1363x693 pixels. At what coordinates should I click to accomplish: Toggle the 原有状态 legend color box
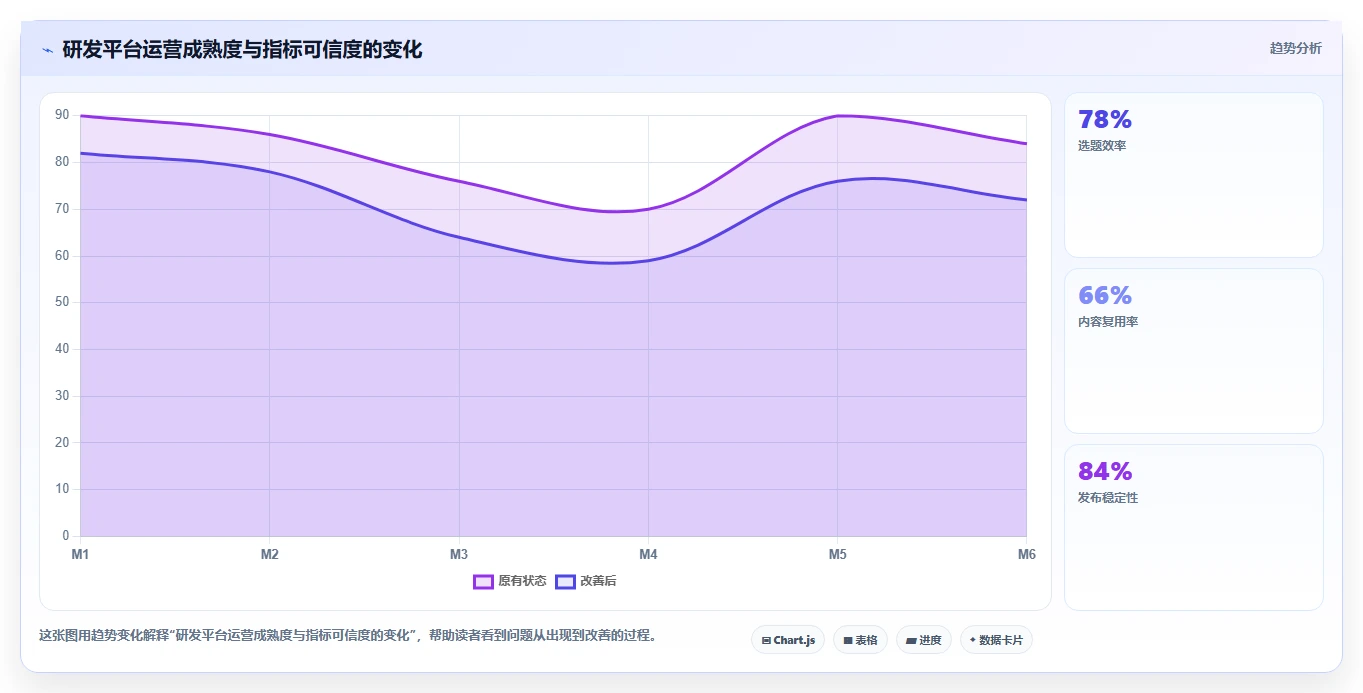pyautogui.click(x=483, y=581)
